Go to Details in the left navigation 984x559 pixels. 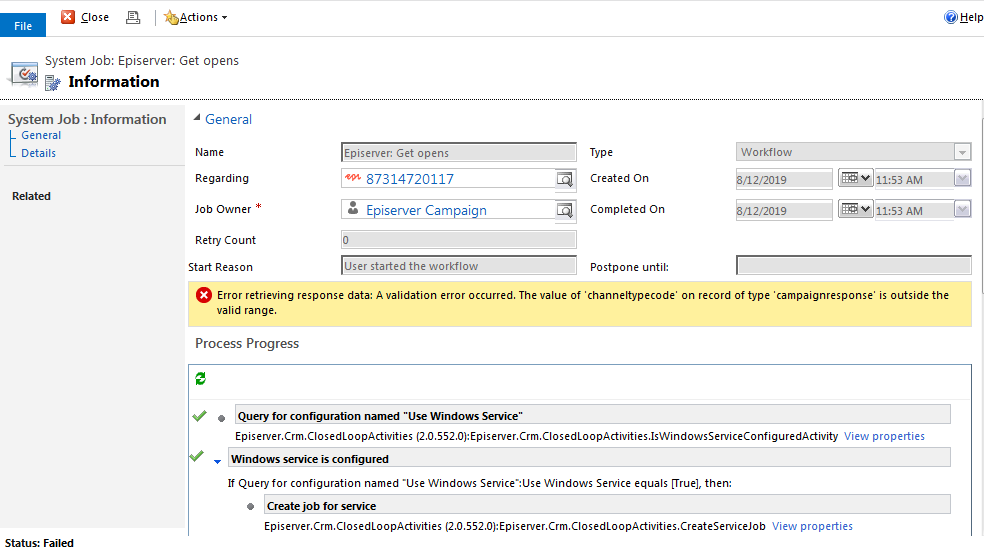click(x=38, y=153)
